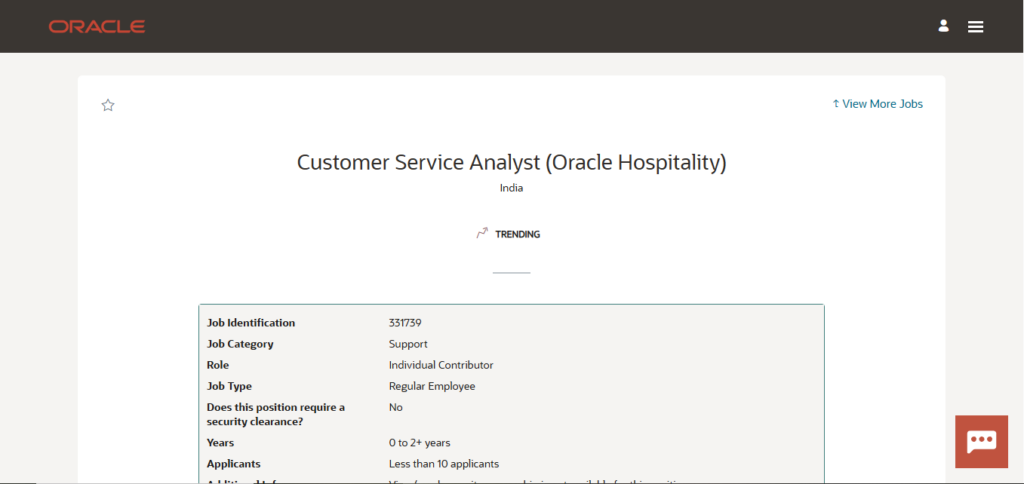
Task: Select the Support category value
Action: click(x=408, y=344)
